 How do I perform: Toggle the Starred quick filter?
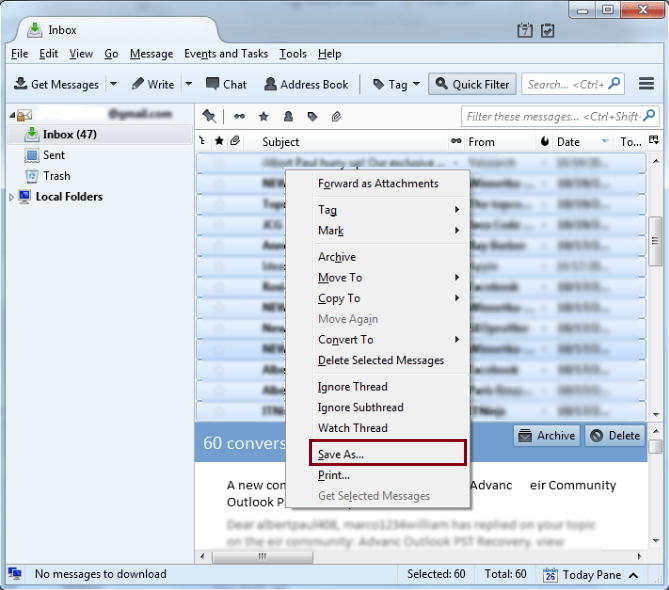point(264,116)
